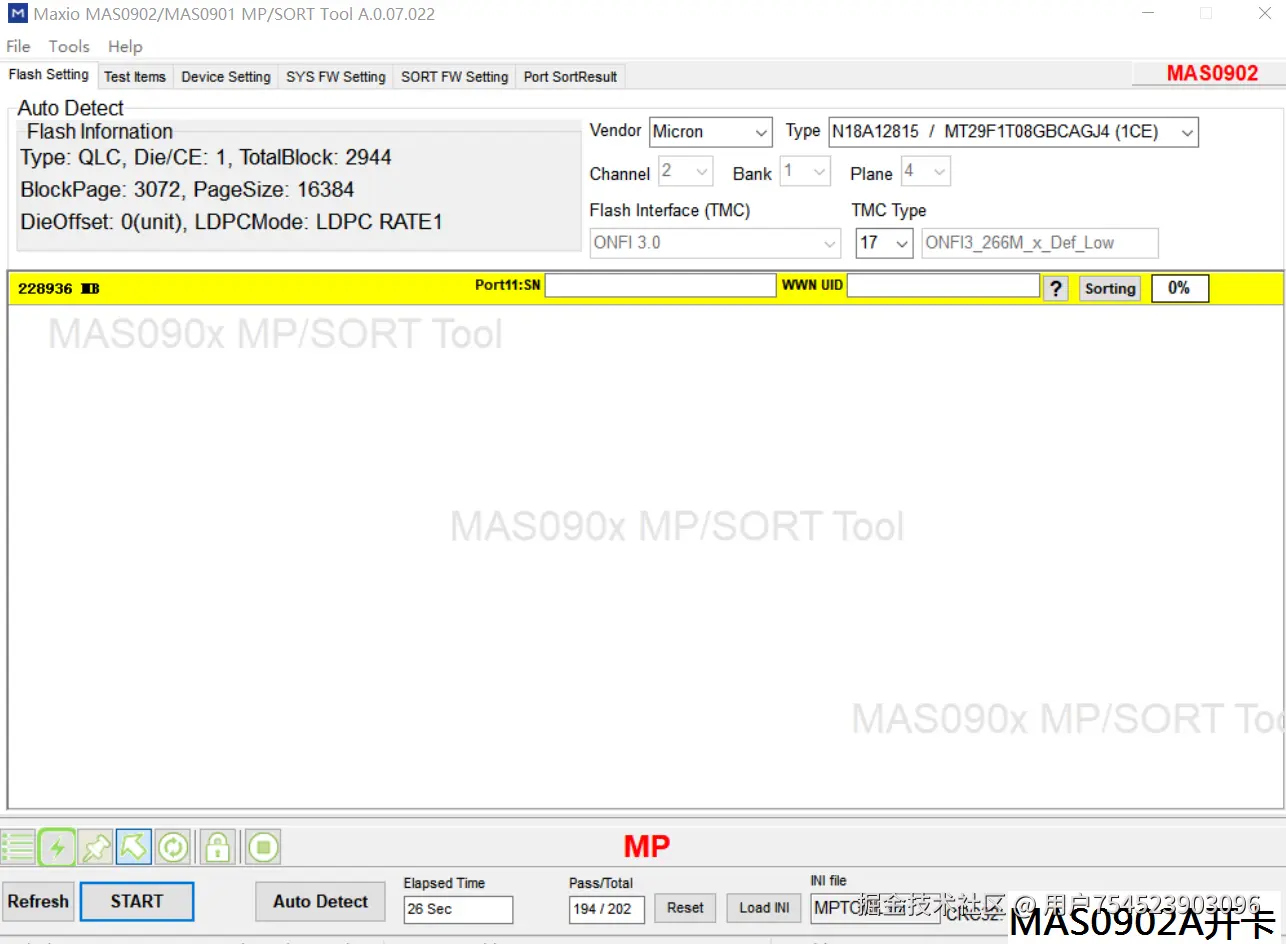Switch to the Flash Setting tab
Image resolution: width=1286 pixels, height=944 pixels.
click(49, 75)
